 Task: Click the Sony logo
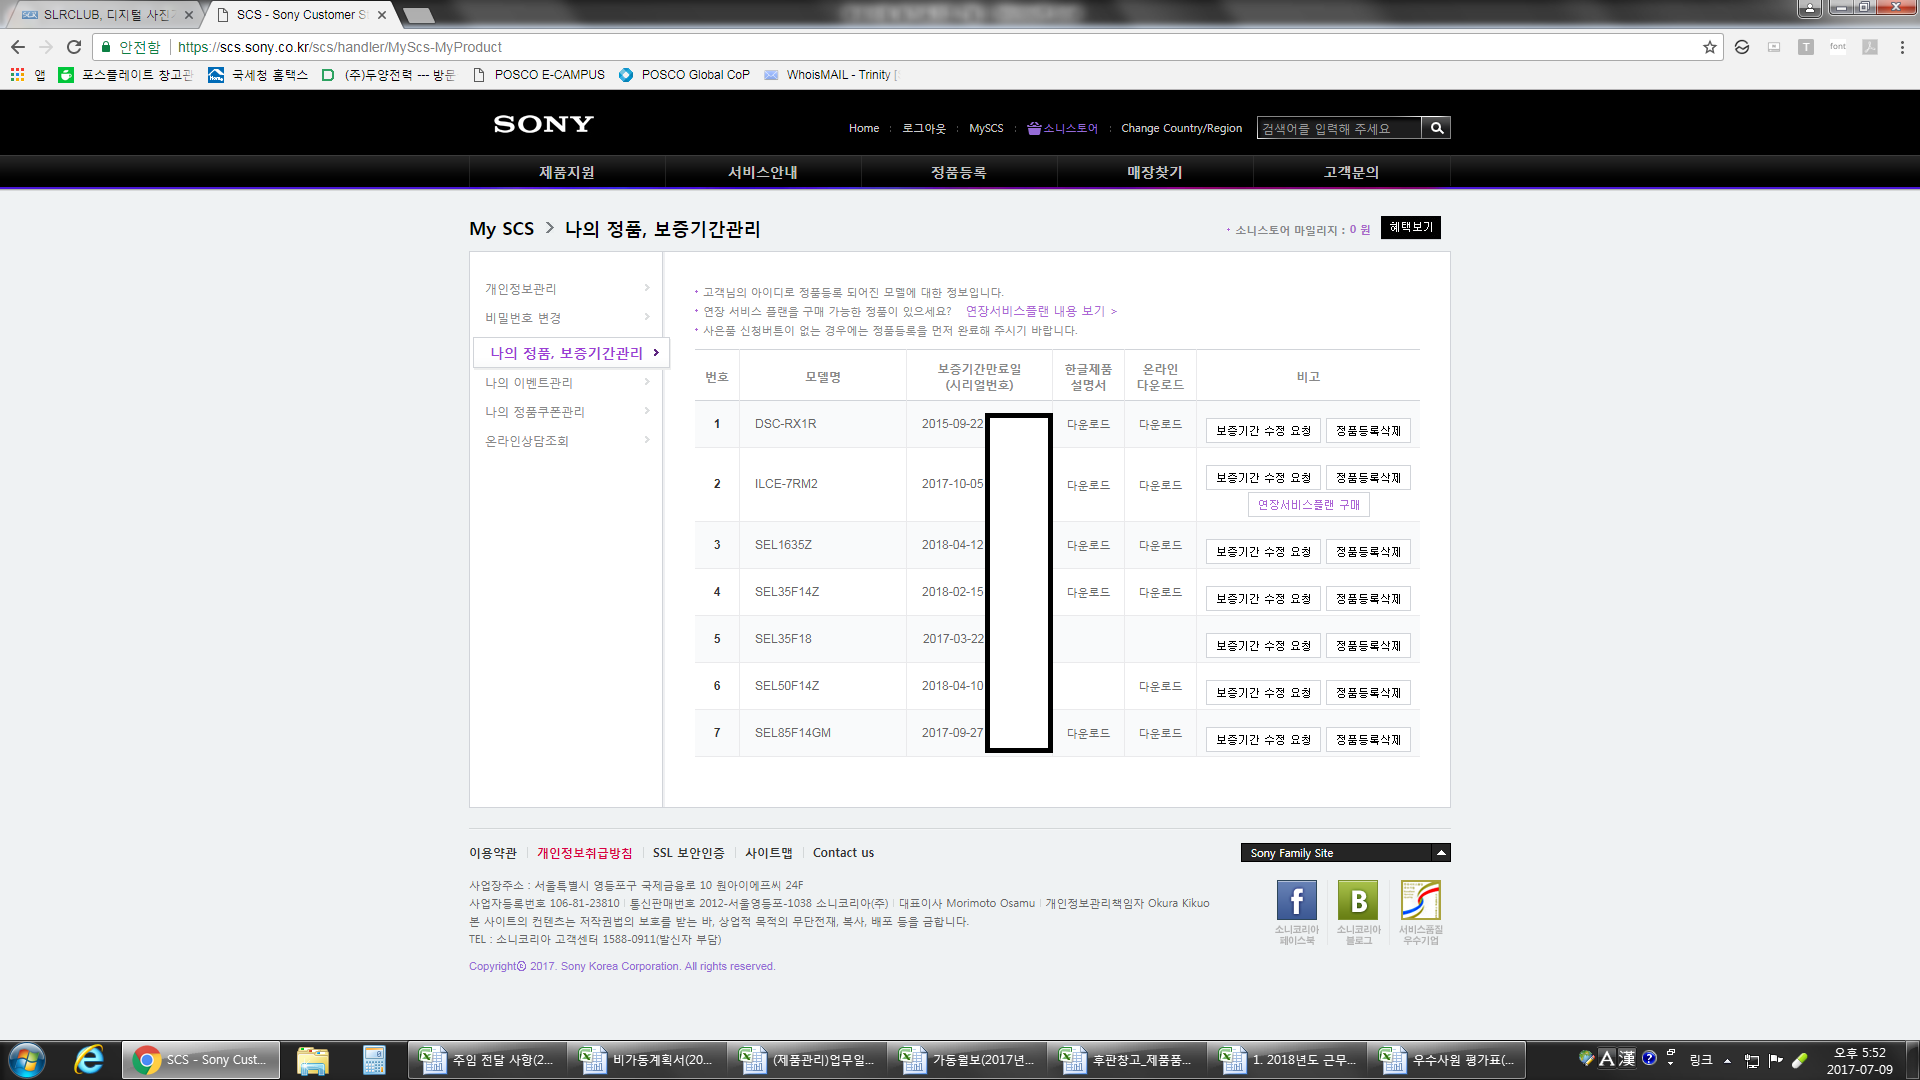[x=543, y=124]
